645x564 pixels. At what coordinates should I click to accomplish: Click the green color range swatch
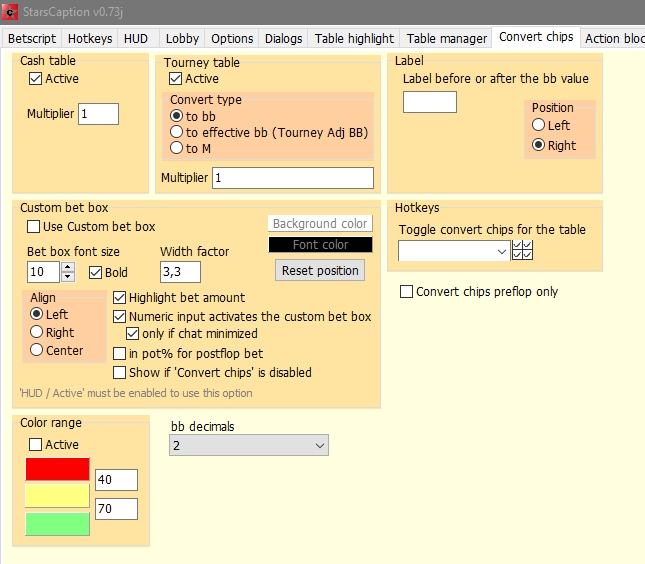tap(58, 524)
